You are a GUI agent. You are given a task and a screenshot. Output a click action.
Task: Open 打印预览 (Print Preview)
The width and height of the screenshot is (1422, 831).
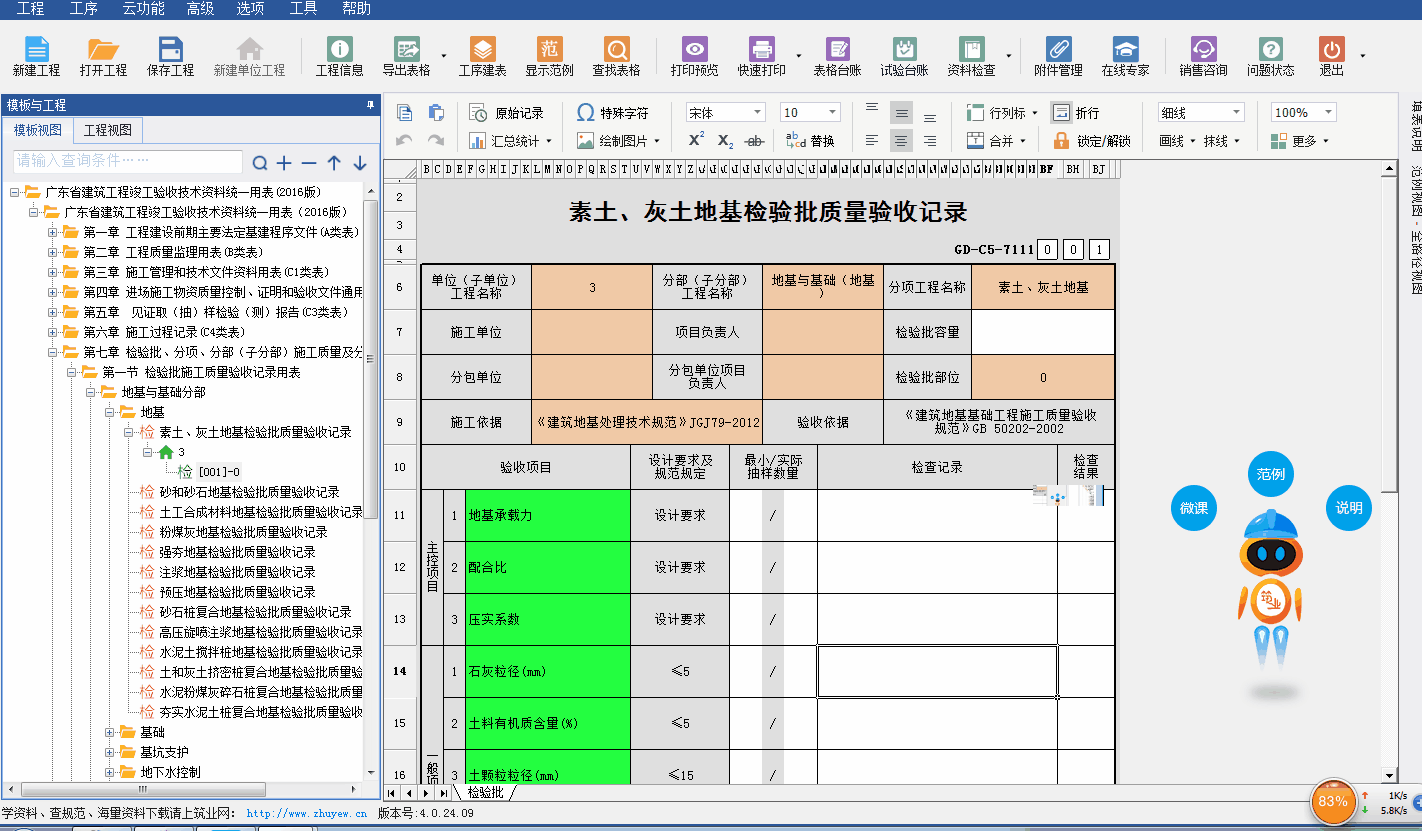pos(694,56)
